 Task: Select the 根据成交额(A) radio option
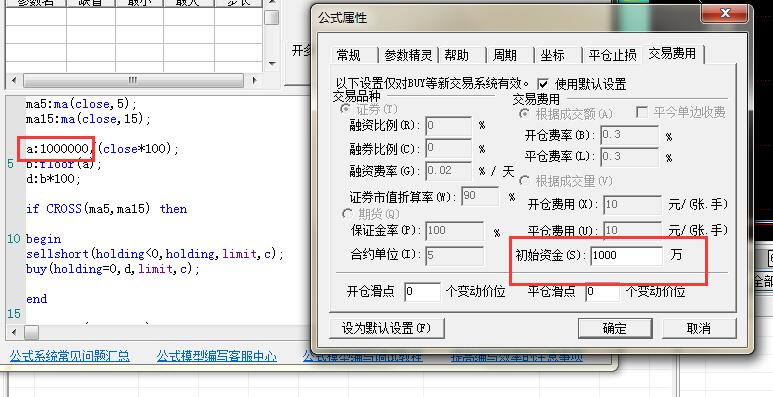(x=525, y=114)
